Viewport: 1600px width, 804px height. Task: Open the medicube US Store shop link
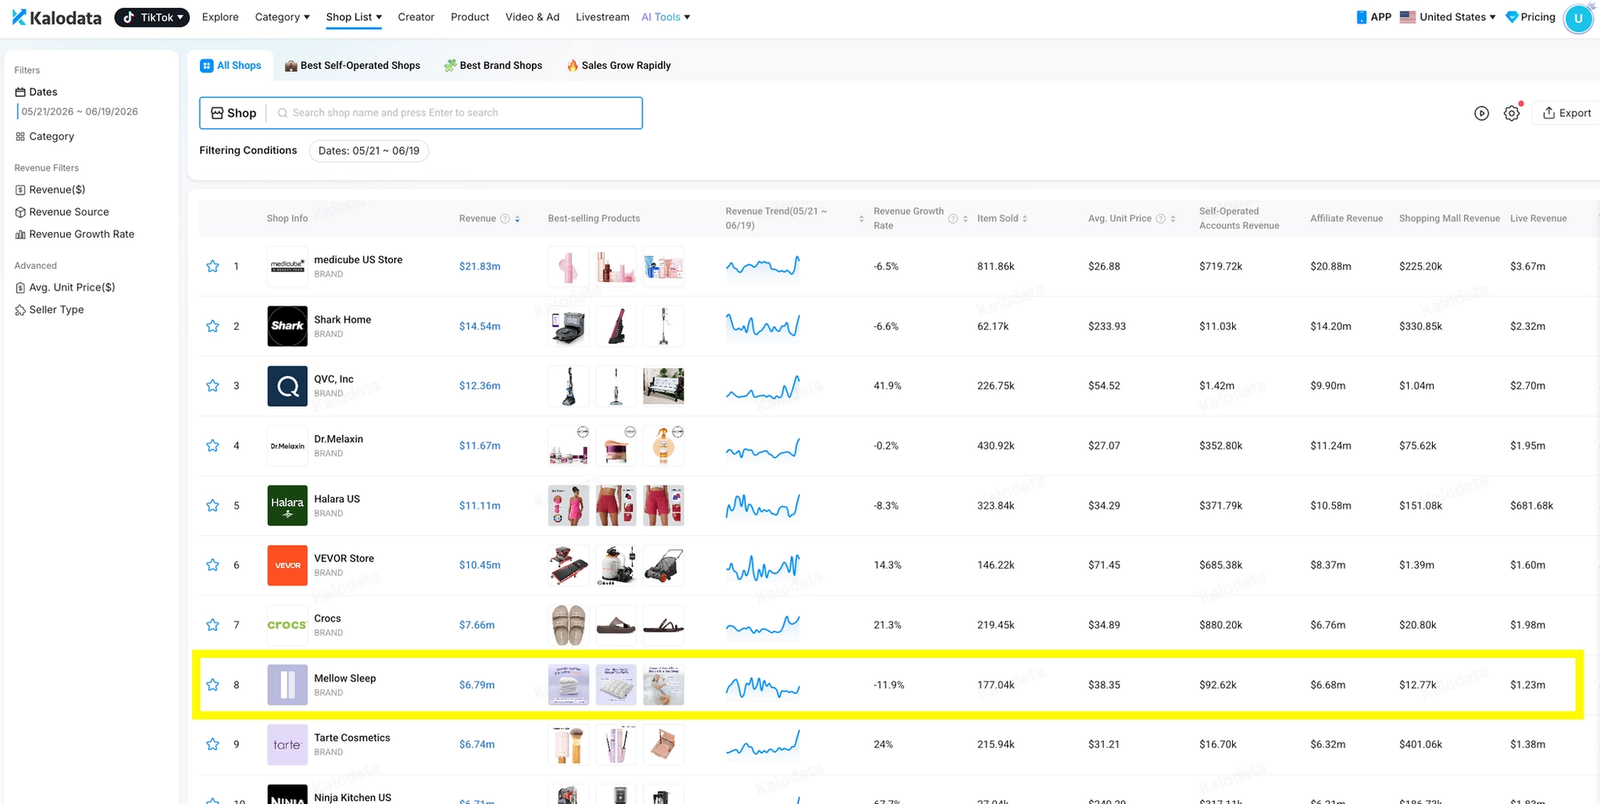[x=358, y=260]
